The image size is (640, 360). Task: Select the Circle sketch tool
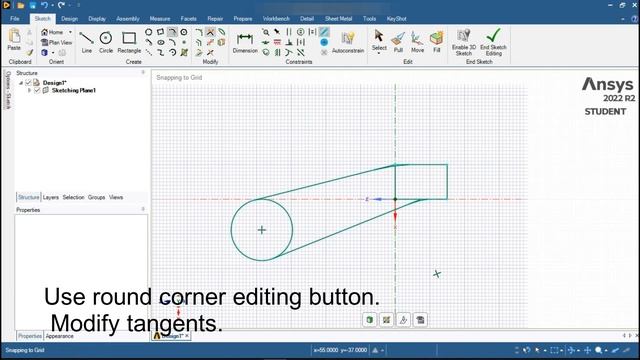coord(106,42)
